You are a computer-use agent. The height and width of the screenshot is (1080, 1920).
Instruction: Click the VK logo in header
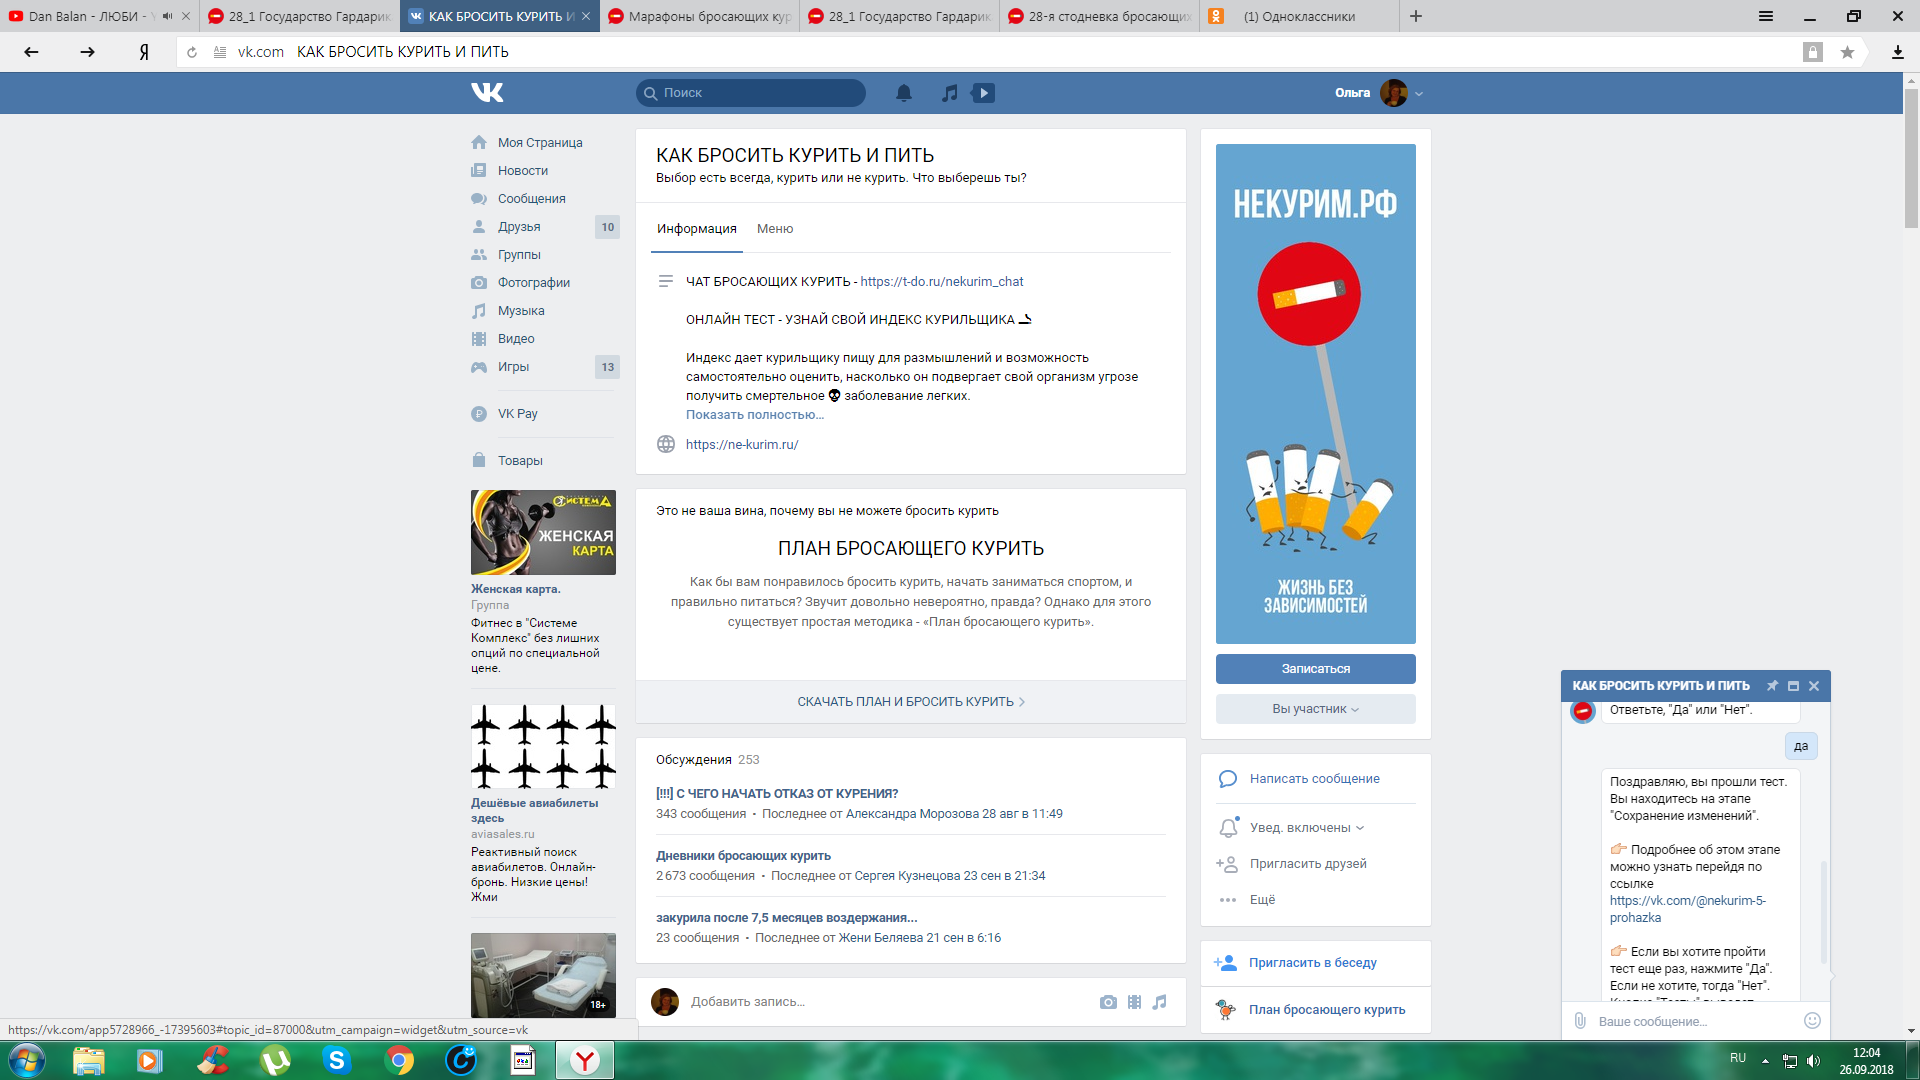487,93
